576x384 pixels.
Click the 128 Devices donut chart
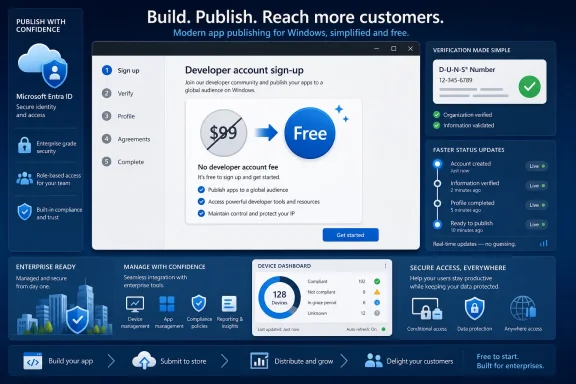280,298
